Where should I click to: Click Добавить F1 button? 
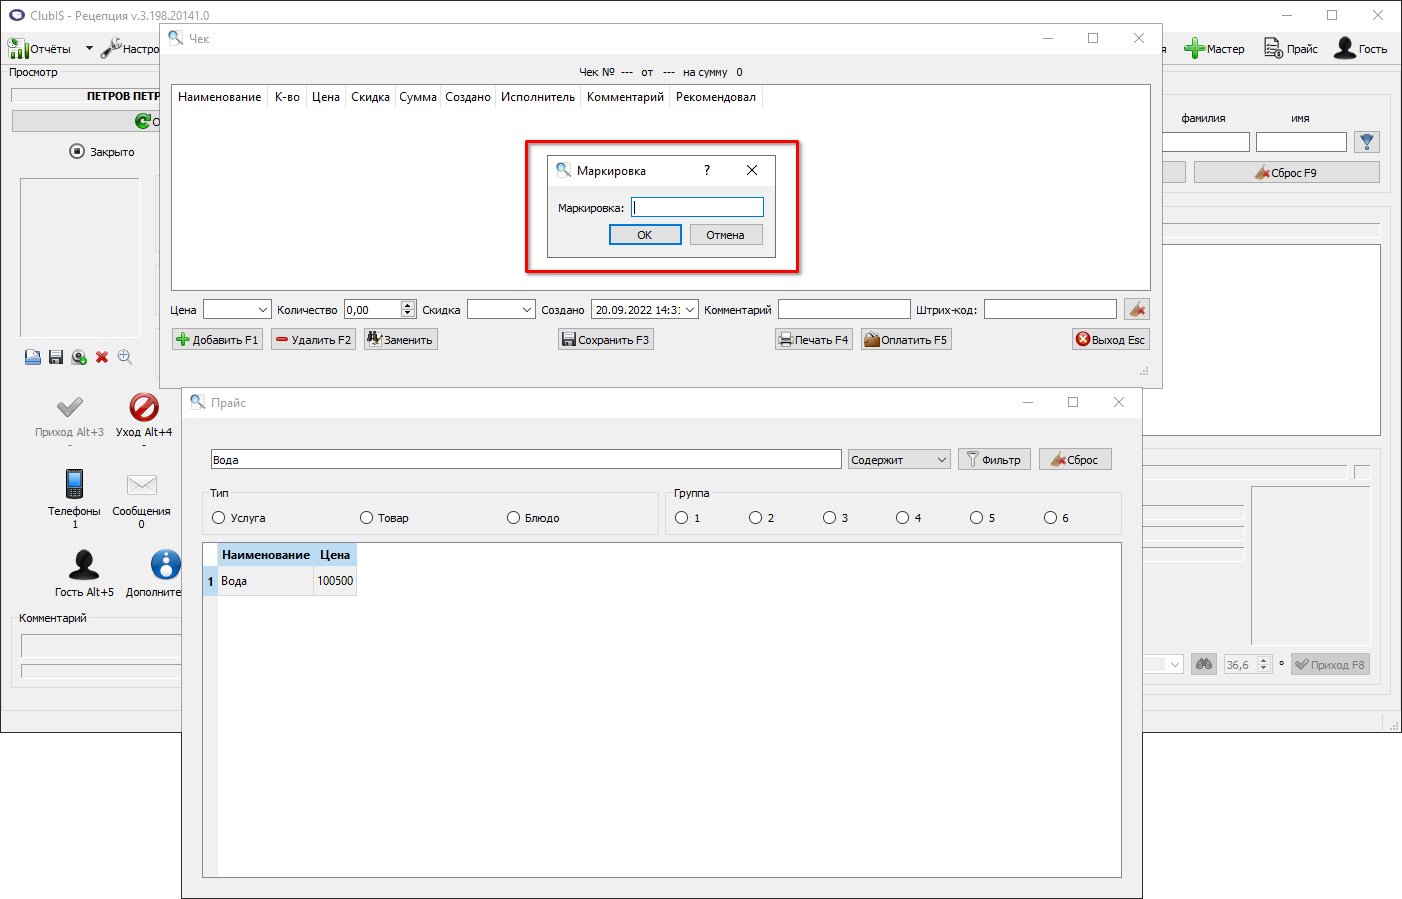(x=217, y=340)
